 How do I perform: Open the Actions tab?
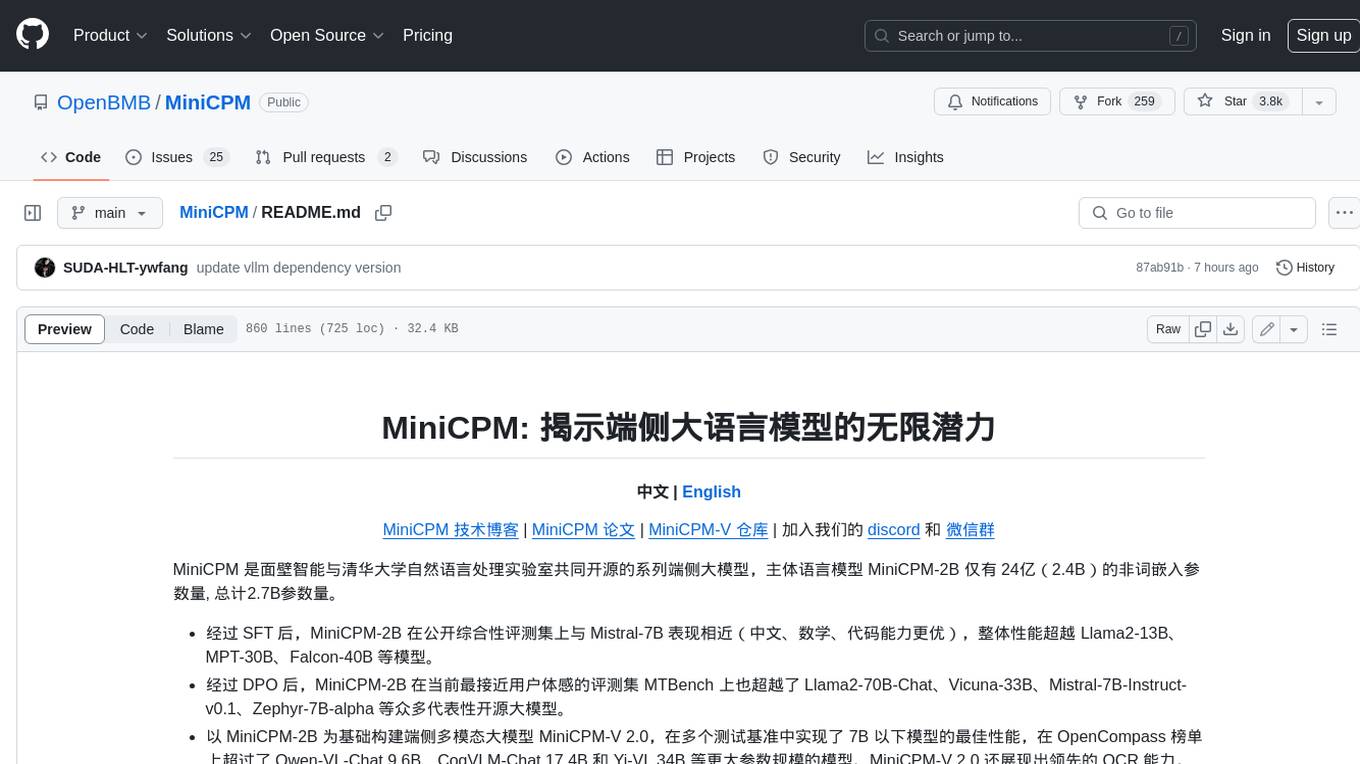(592, 157)
